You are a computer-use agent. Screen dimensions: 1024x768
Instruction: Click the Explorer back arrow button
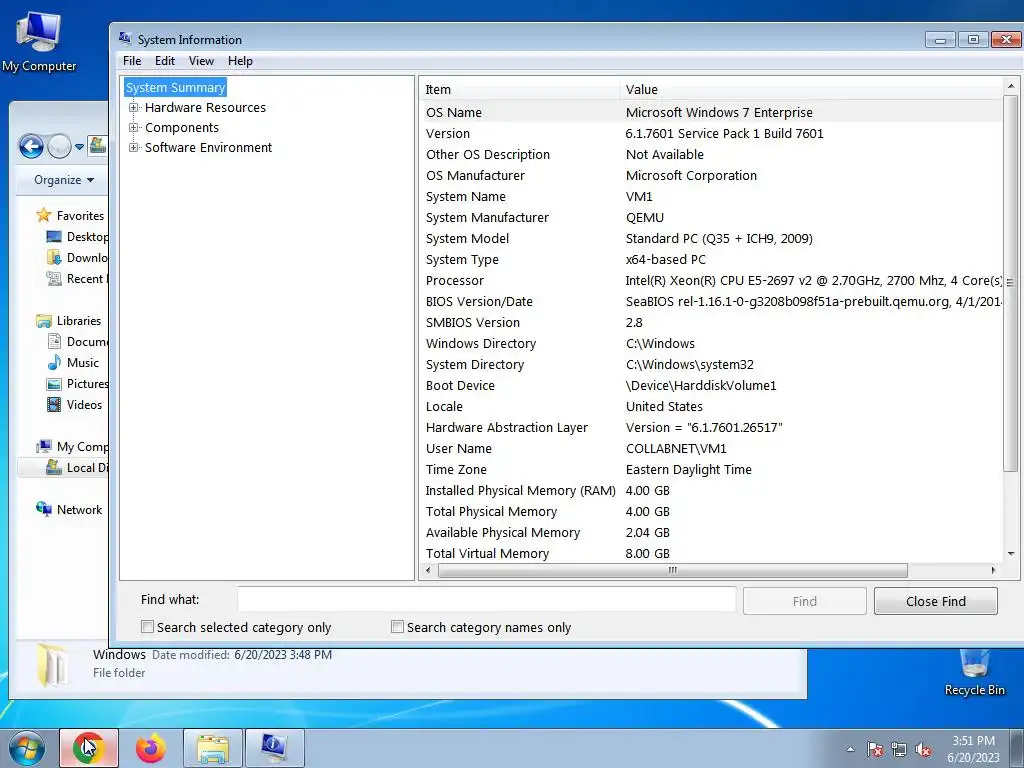[31, 146]
